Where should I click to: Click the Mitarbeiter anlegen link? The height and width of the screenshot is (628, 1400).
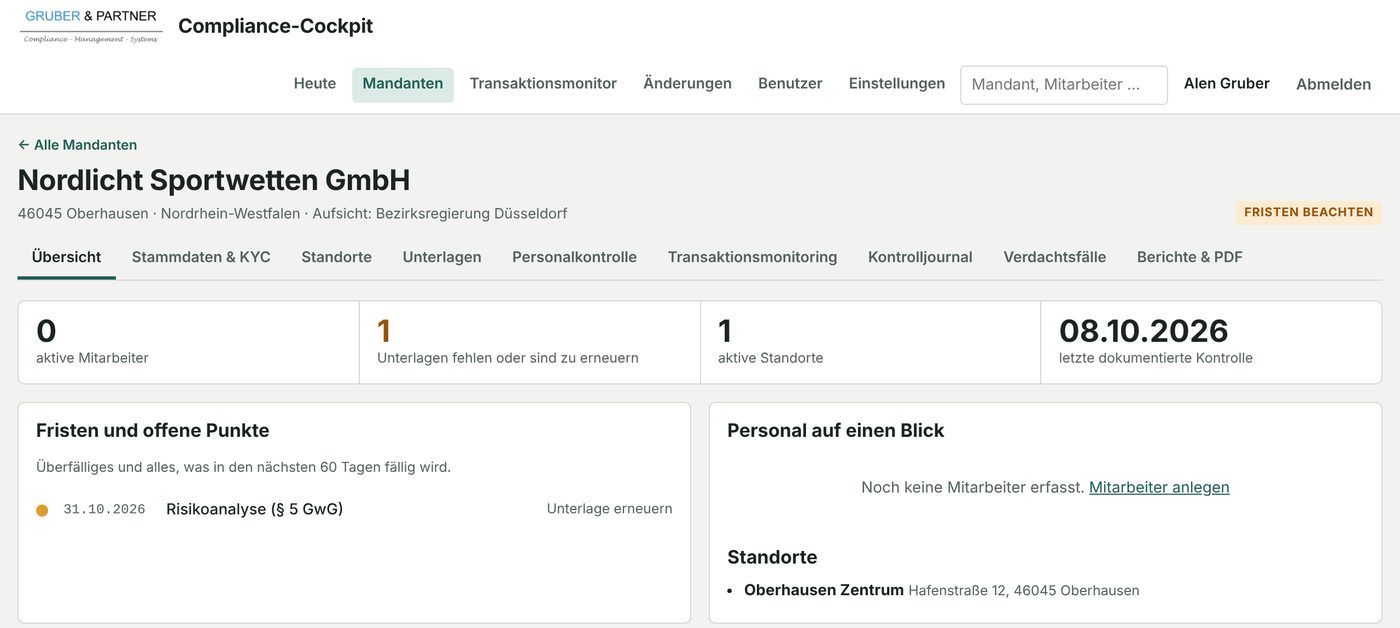[x=1159, y=487]
